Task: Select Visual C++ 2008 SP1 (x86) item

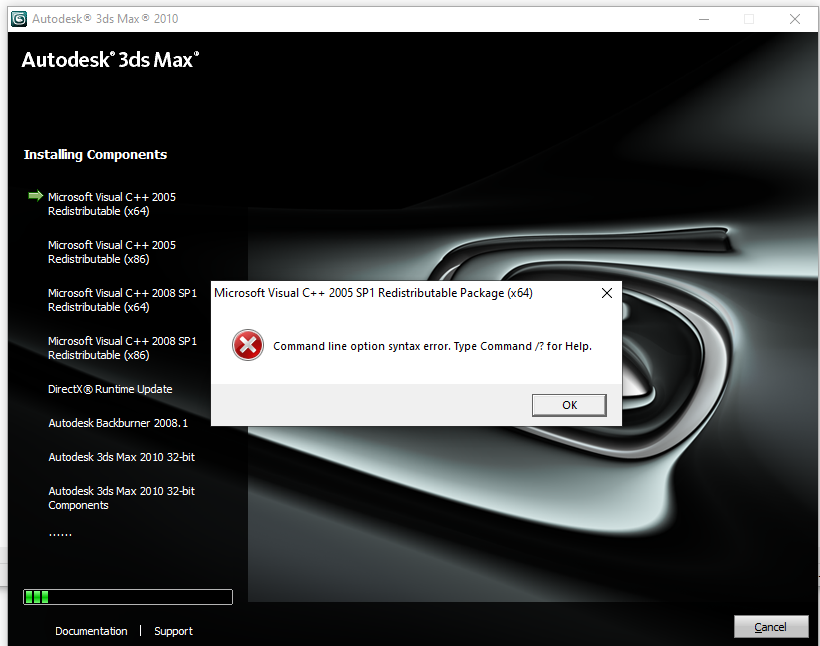Action: pyautogui.click(x=122, y=348)
